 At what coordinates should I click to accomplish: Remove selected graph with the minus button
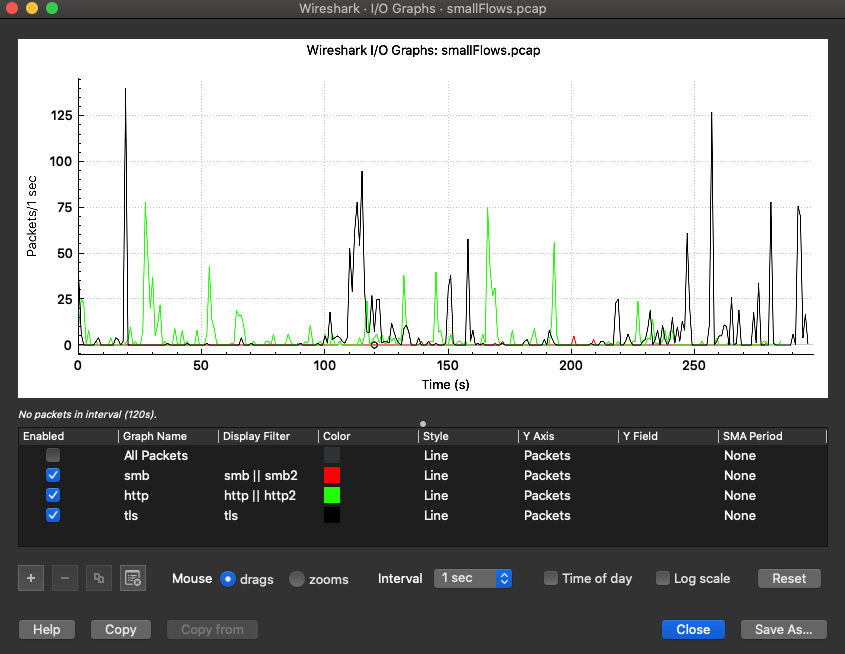pyautogui.click(x=65, y=578)
